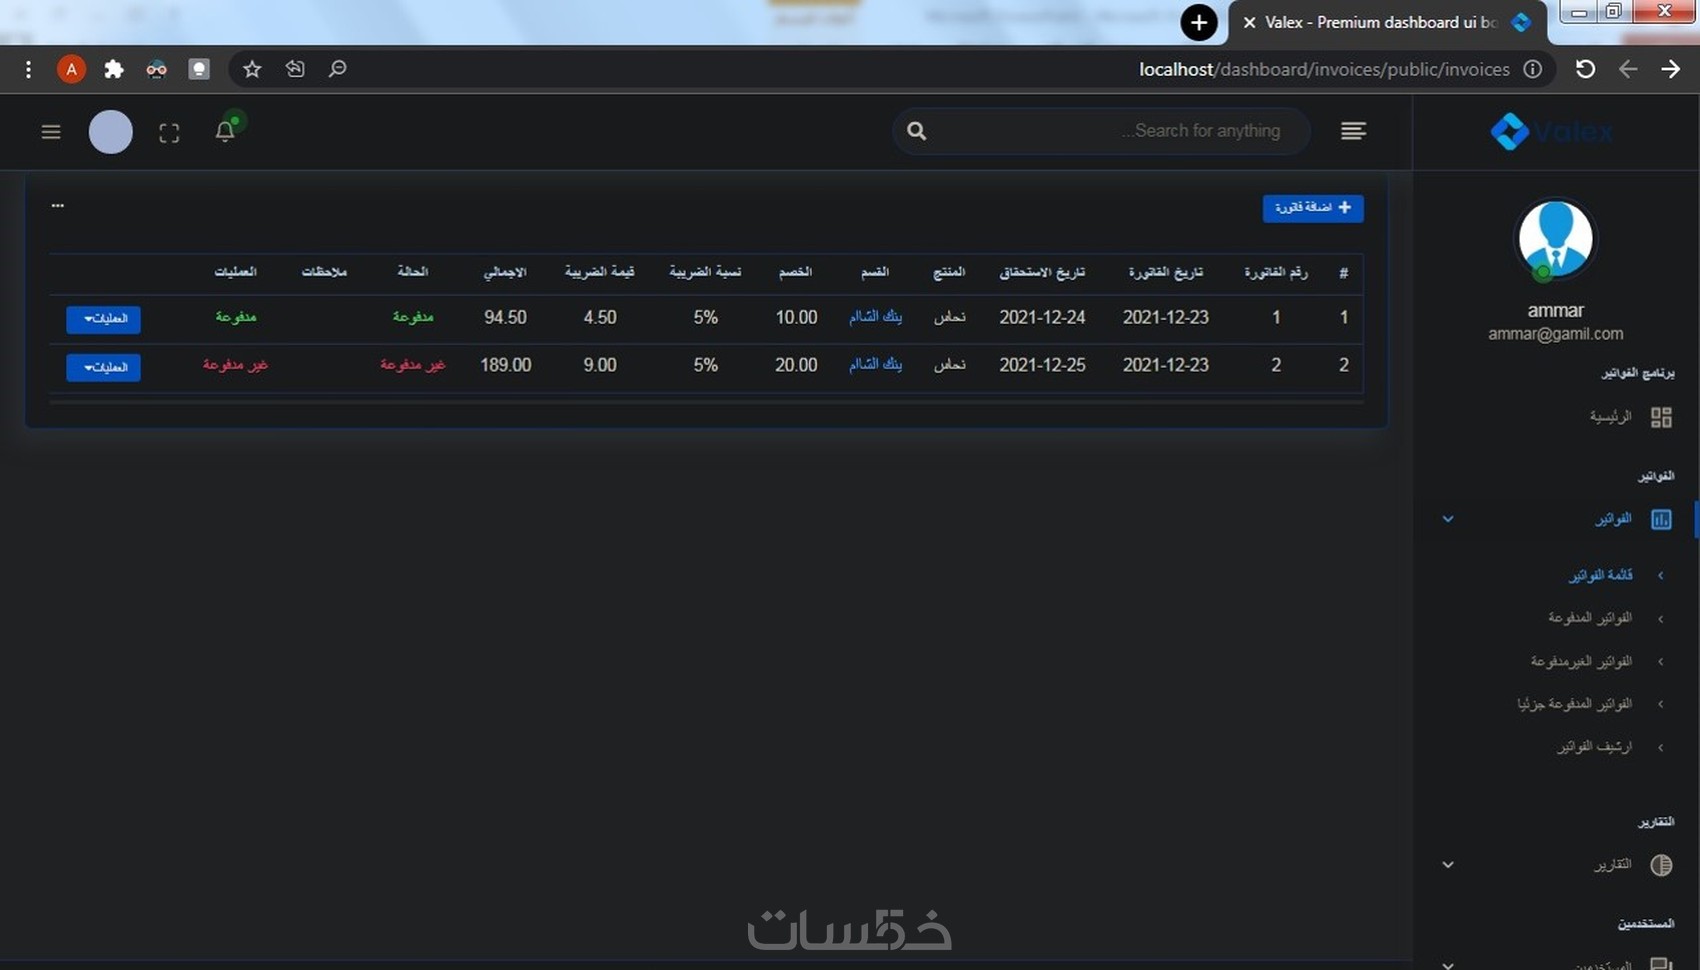Click بنك الشام link in row 2
This screenshot has width=1700, height=970.
(x=876, y=365)
